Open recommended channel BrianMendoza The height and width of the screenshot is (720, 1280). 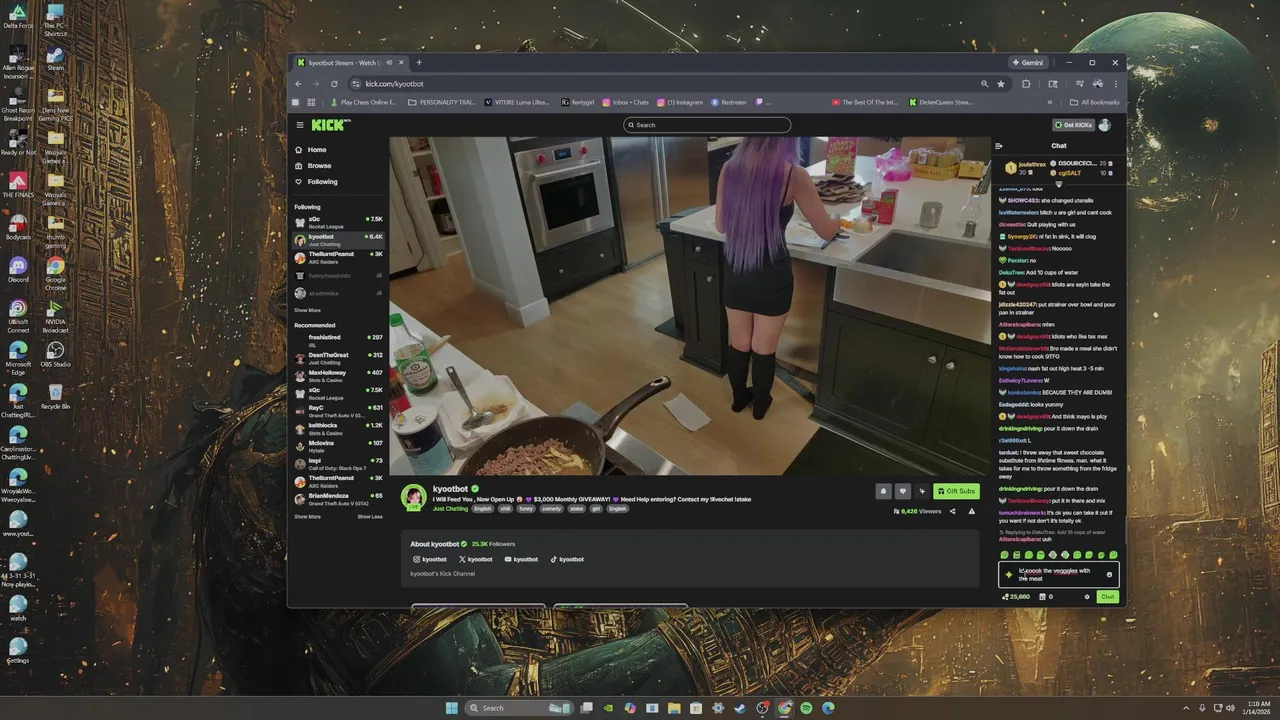click(338, 498)
